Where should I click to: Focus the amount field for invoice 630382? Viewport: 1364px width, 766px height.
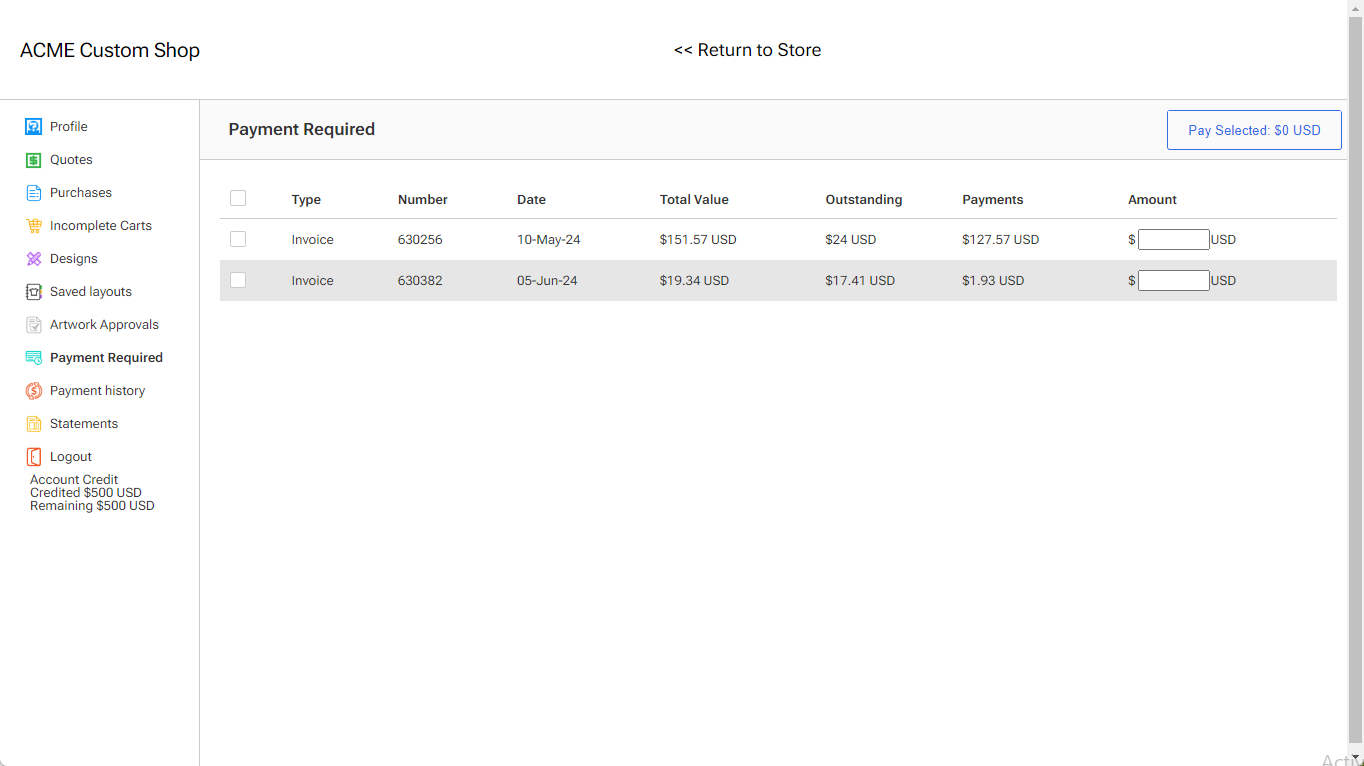tap(1174, 280)
